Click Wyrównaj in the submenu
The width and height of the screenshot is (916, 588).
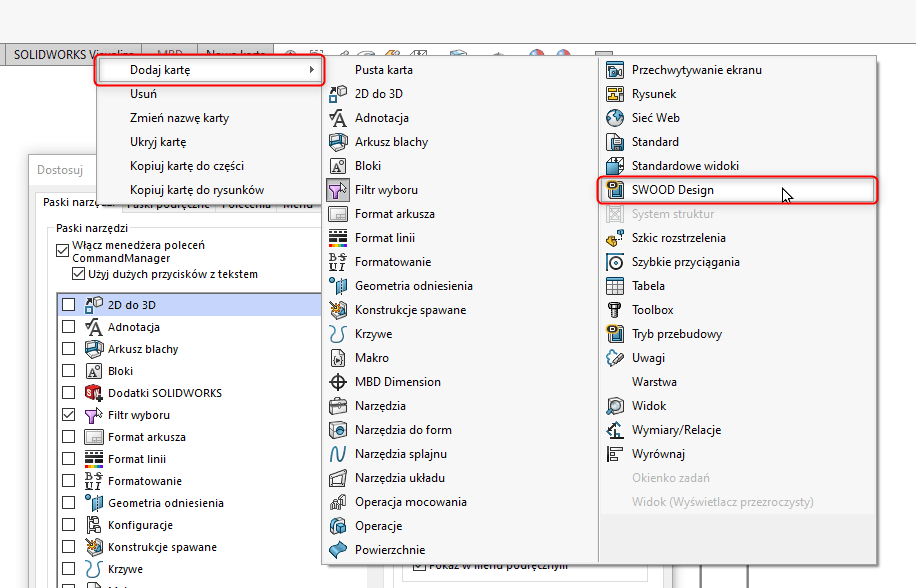[738, 454]
